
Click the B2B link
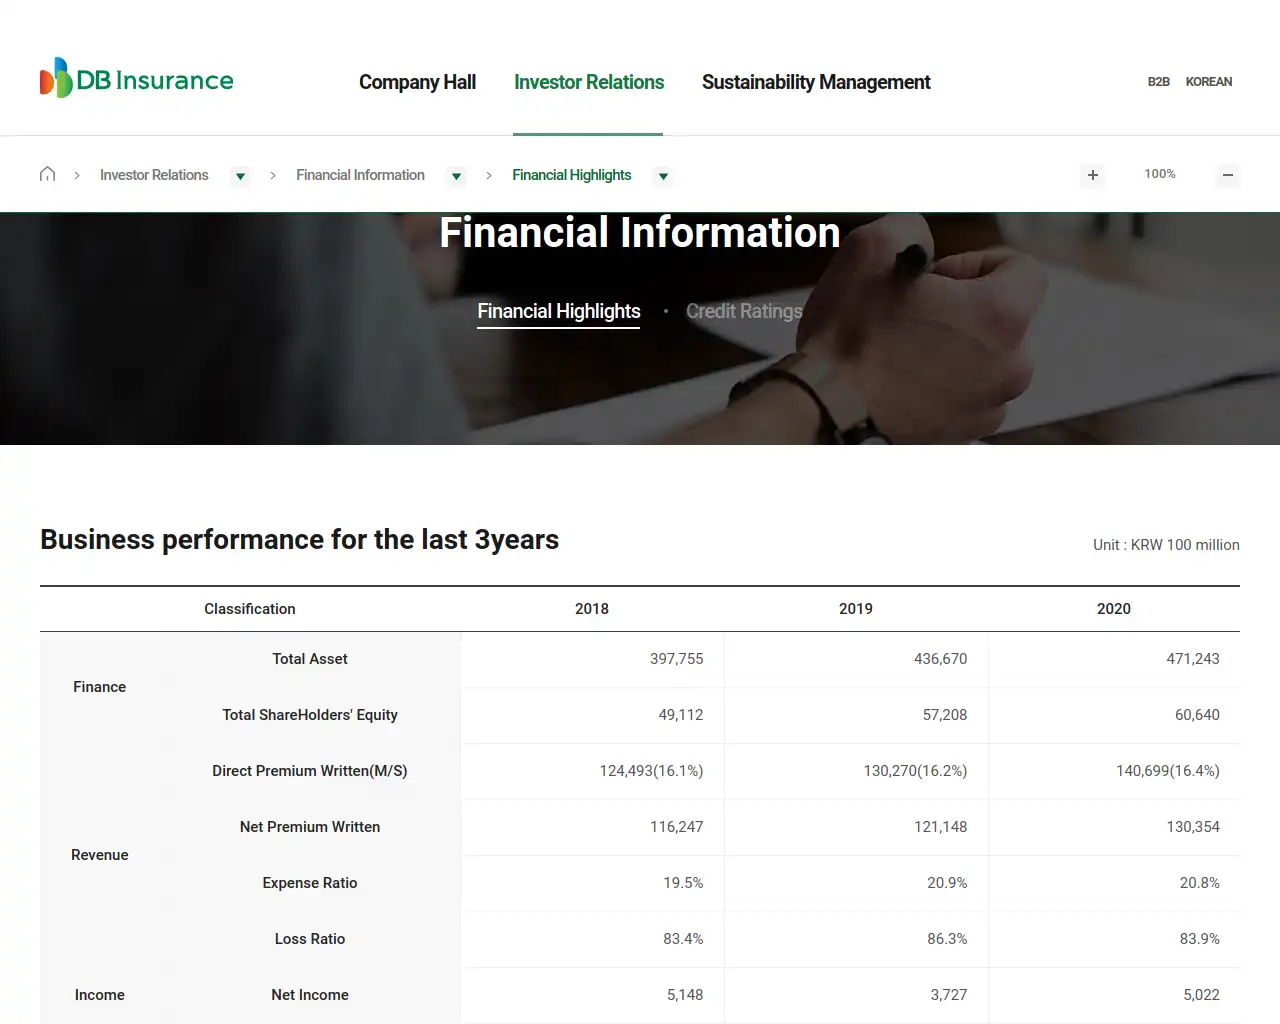point(1159,81)
